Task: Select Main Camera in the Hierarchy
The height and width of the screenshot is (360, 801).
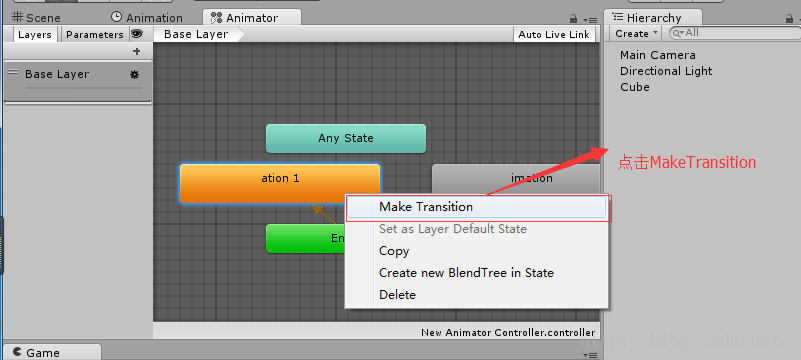Action: (x=657, y=55)
